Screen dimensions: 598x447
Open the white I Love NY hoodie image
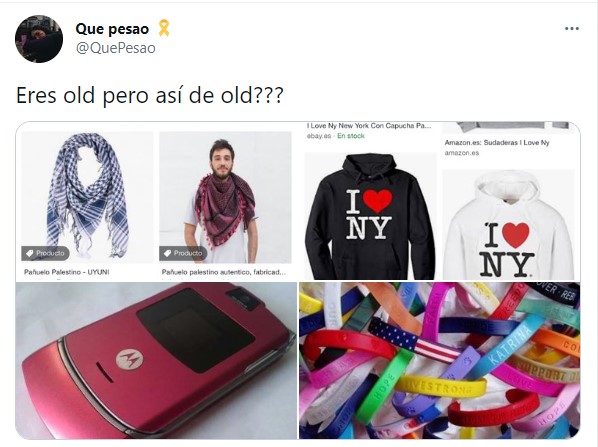(508, 225)
